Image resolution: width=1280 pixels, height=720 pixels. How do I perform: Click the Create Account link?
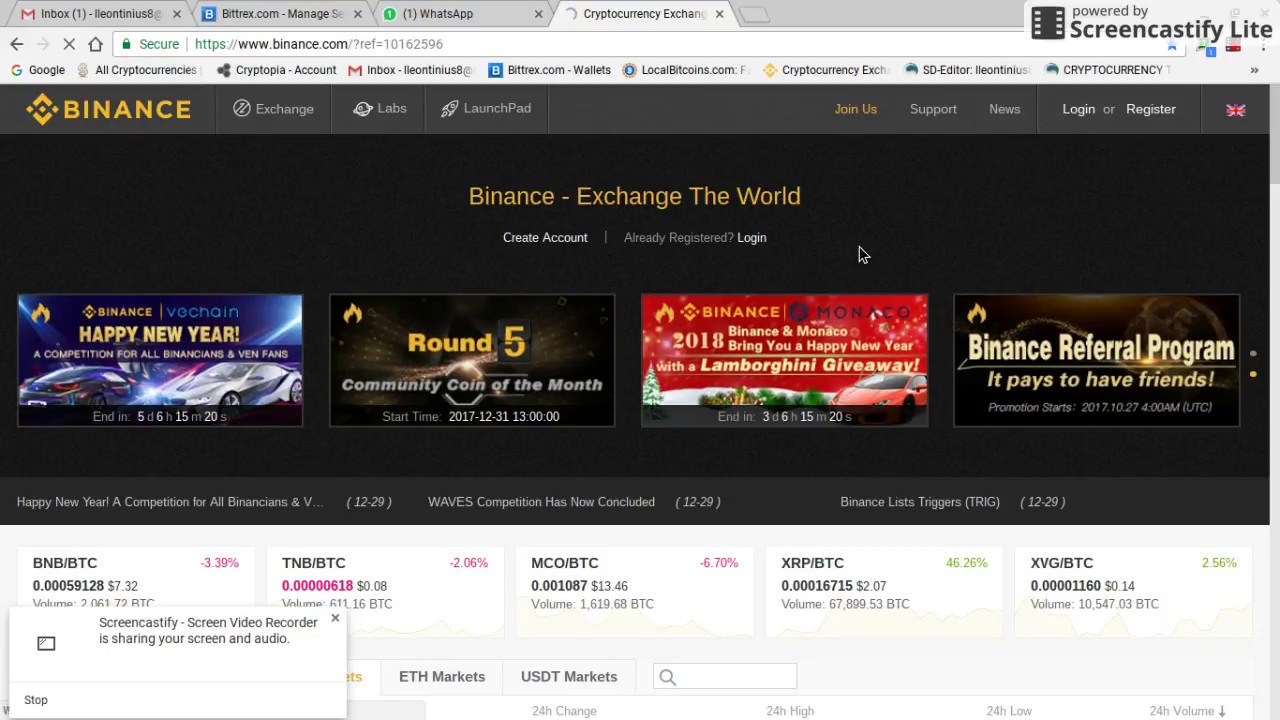pyautogui.click(x=545, y=238)
